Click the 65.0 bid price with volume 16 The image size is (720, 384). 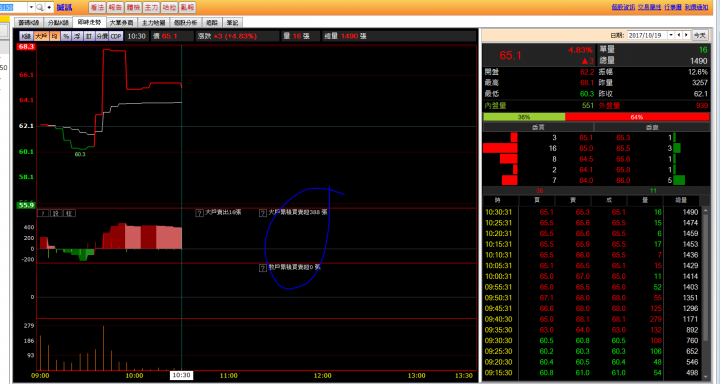click(586, 148)
